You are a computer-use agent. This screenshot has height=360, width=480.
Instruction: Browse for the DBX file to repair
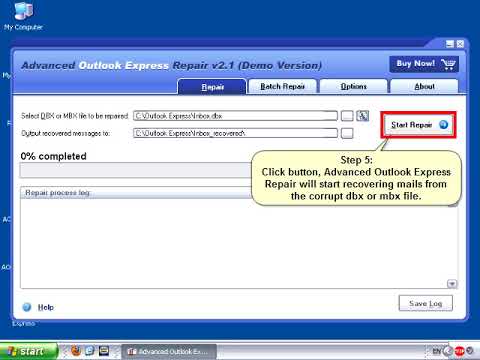347,116
